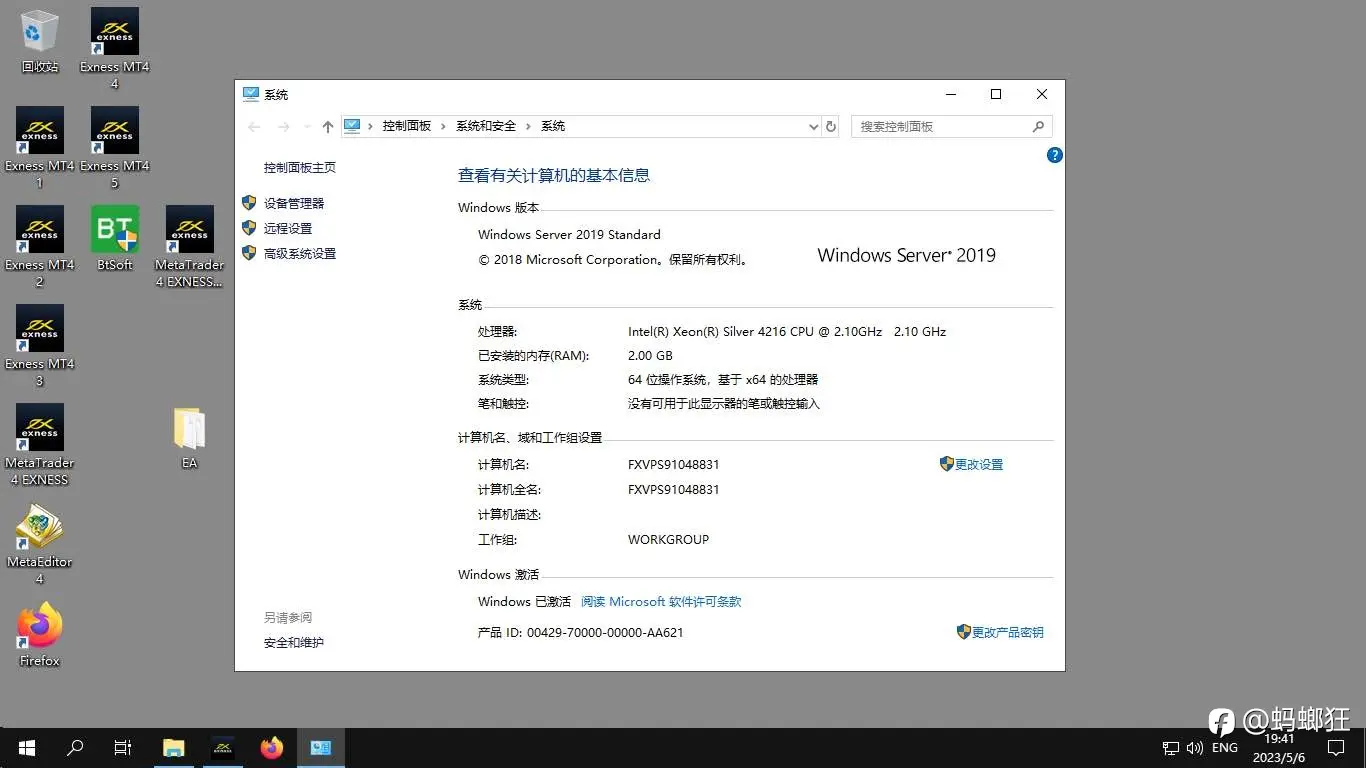Open the Windows Start menu
Viewport: 1366px width, 768px height.
click(27, 748)
